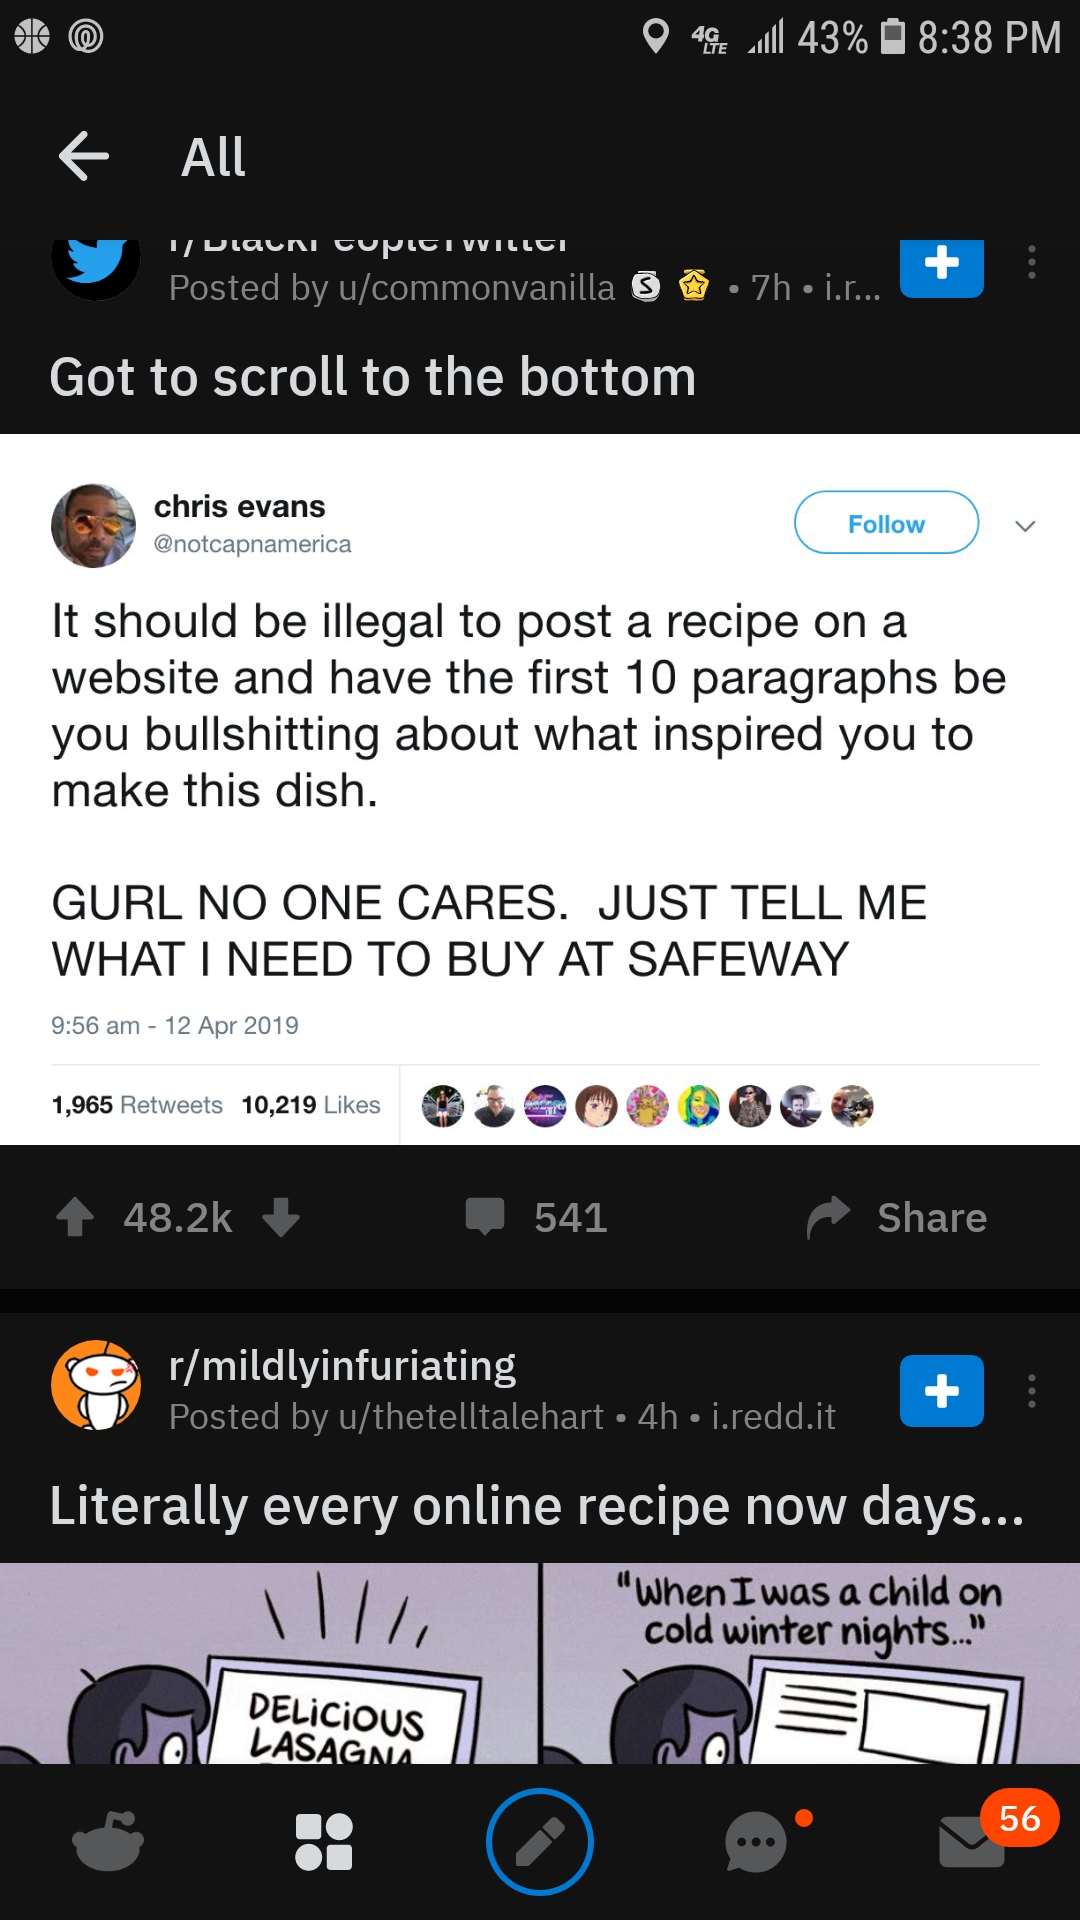Create a new post with pencil icon
1080x1920 pixels.
540,1841
